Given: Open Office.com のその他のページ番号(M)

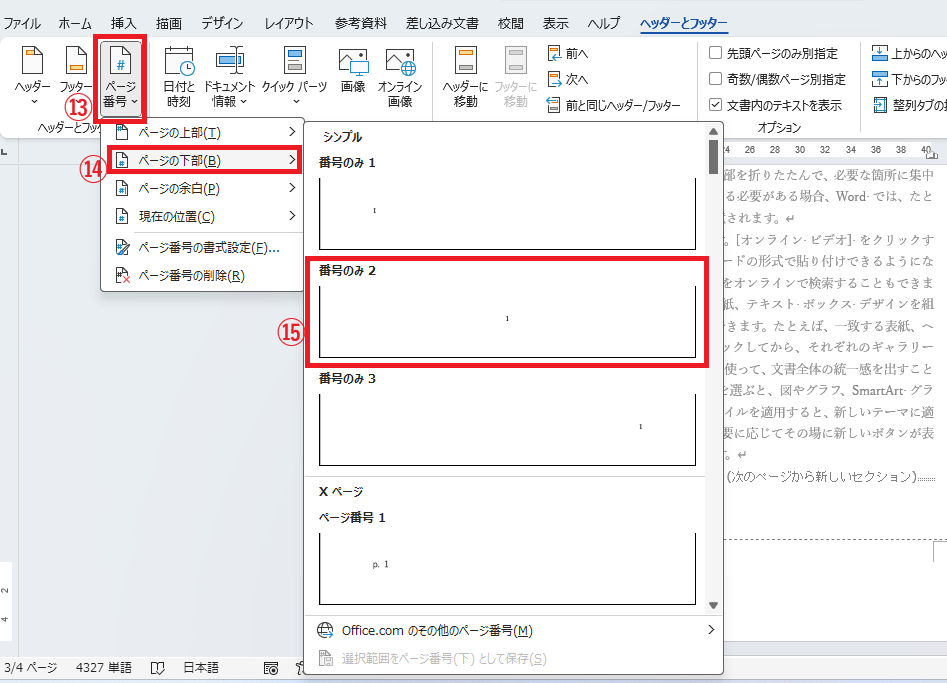Looking at the screenshot, I should pos(513,630).
